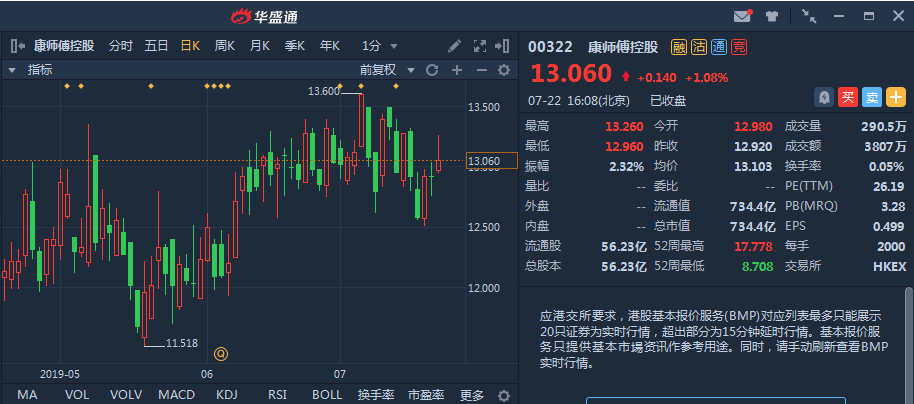Collapse left panel bracket arrow icon

[17, 46]
